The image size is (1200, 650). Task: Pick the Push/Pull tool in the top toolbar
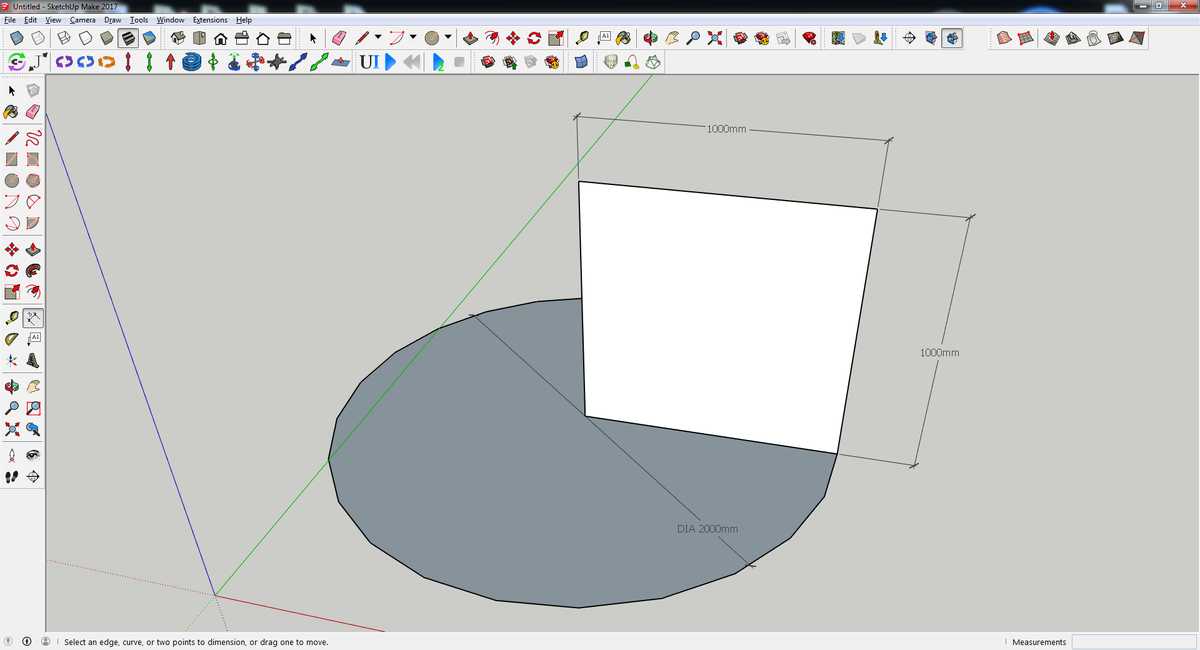coord(469,38)
